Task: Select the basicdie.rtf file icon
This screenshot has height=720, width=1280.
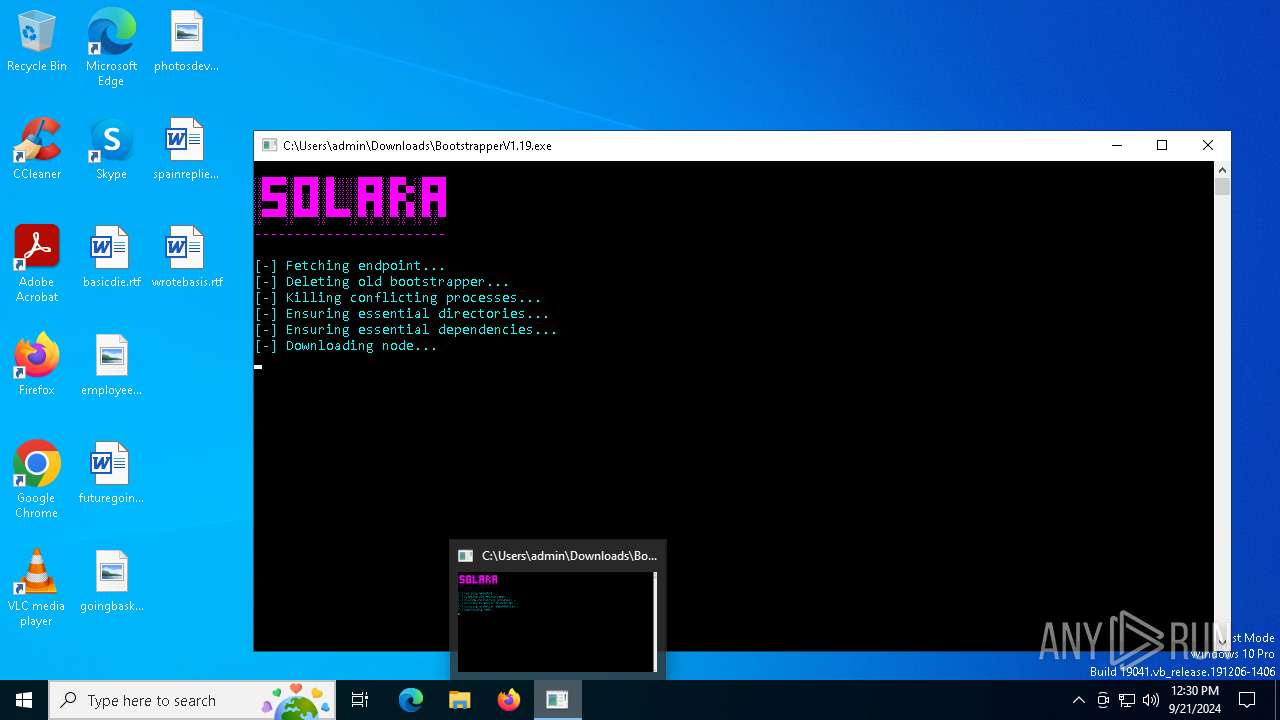Action: [x=111, y=258]
